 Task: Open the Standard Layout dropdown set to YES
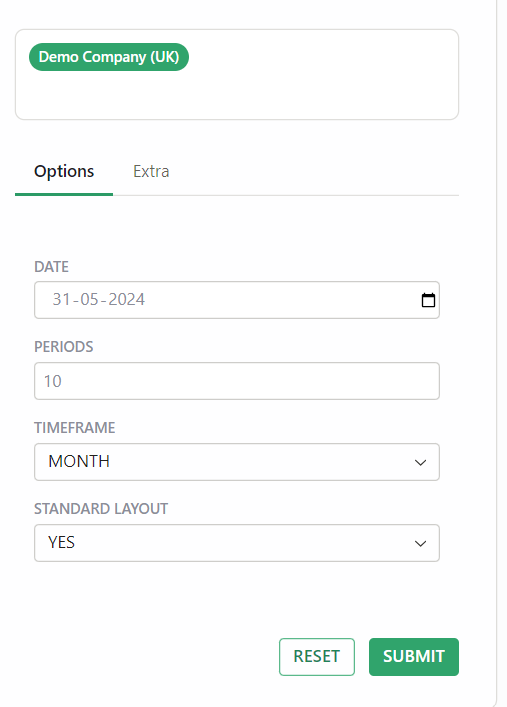coord(237,543)
